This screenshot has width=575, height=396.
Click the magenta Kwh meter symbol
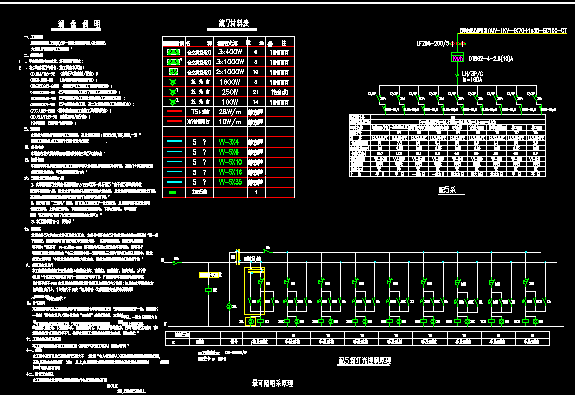[x=457, y=58]
